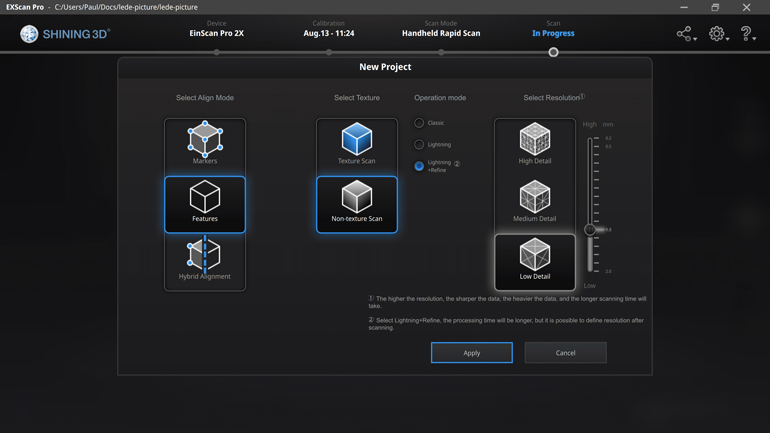Select the Markers align mode
The width and height of the screenshot is (770, 433).
(205, 145)
